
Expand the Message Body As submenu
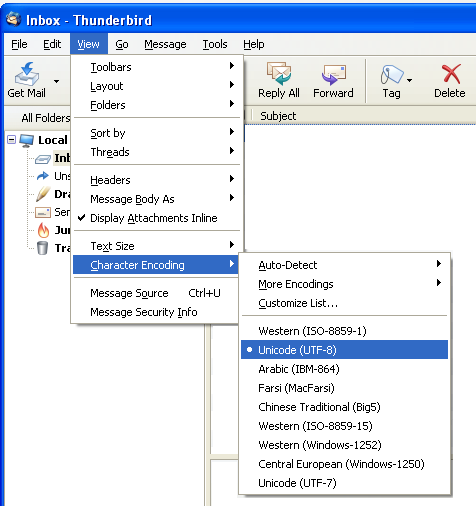[157, 199]
